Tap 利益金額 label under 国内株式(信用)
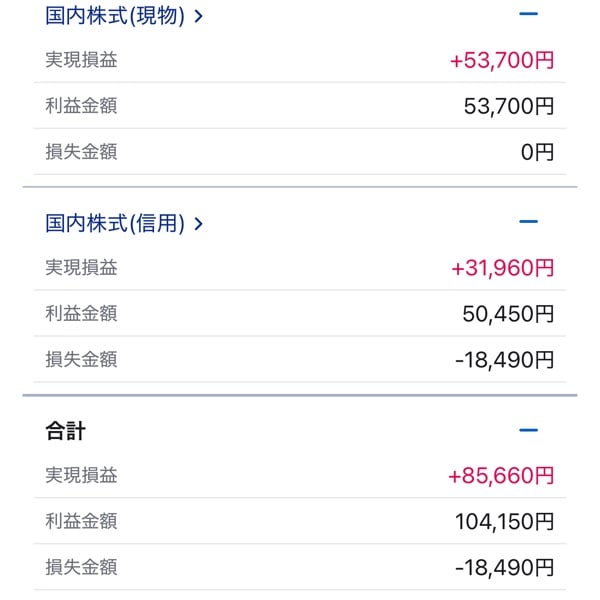Image resolution: width=600 pixels, height=600 pixels. [x=81, y=313]
